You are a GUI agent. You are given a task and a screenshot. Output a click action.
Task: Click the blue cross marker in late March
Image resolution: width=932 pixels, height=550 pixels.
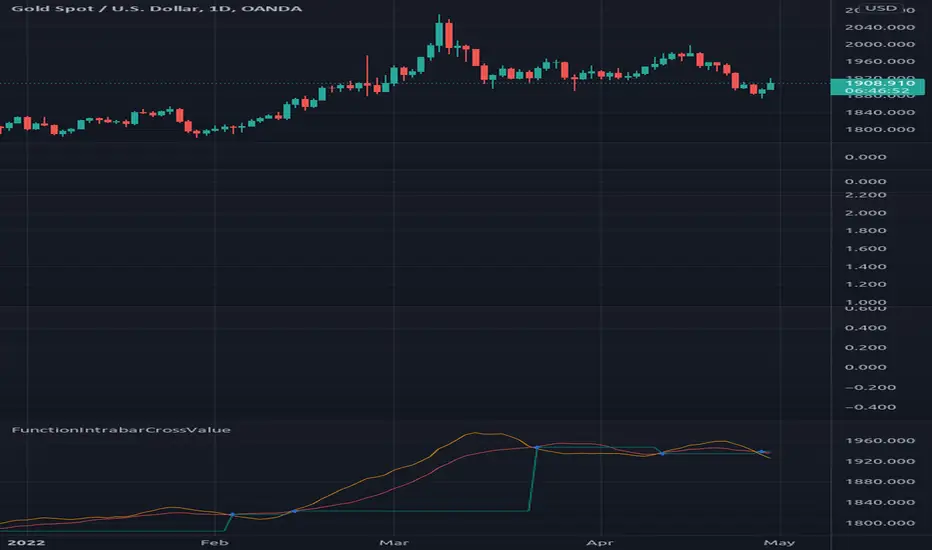pyautogui.click(x=536, y=447)
